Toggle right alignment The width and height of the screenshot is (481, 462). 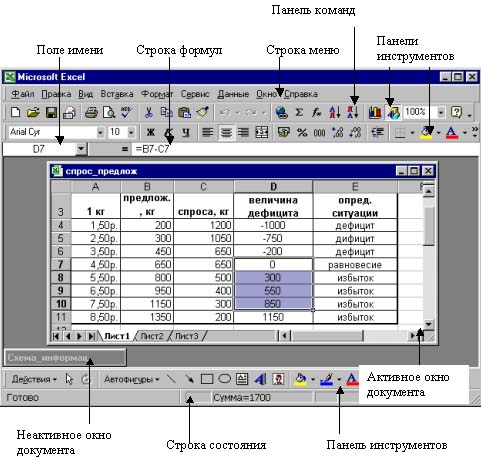point(244,132)
